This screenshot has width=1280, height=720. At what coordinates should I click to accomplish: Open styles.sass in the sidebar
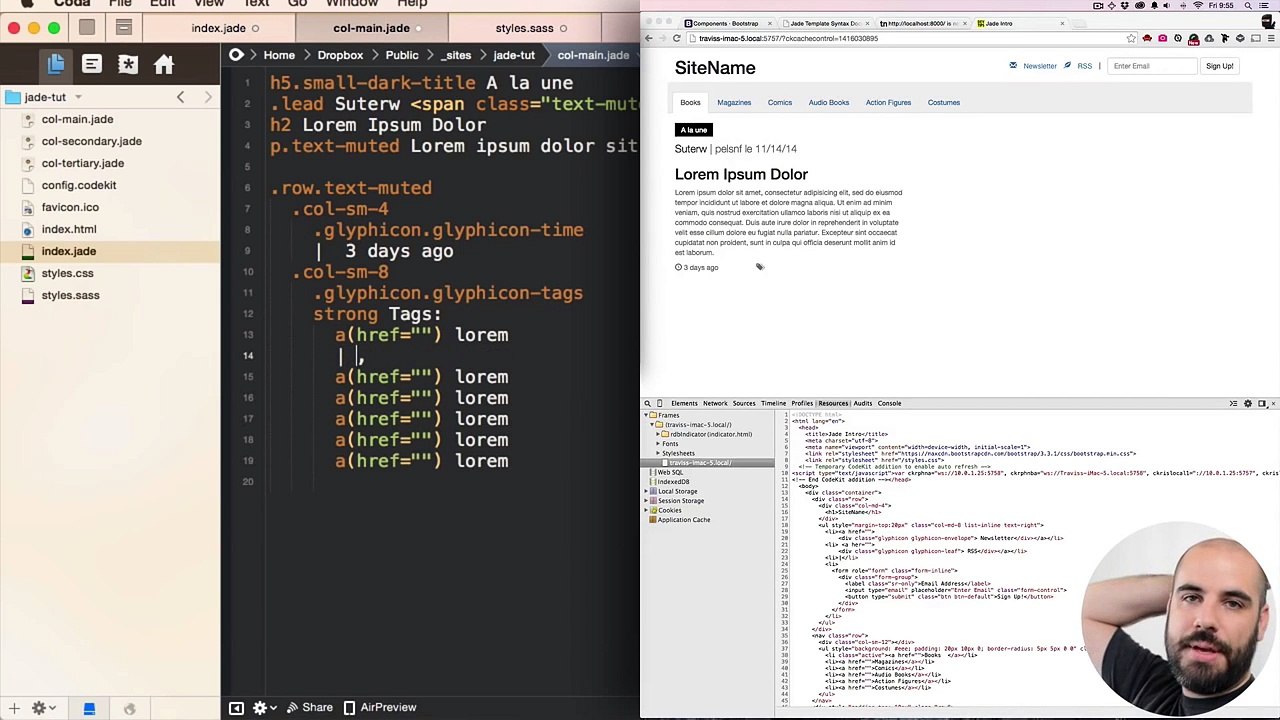tap(70, 295)
